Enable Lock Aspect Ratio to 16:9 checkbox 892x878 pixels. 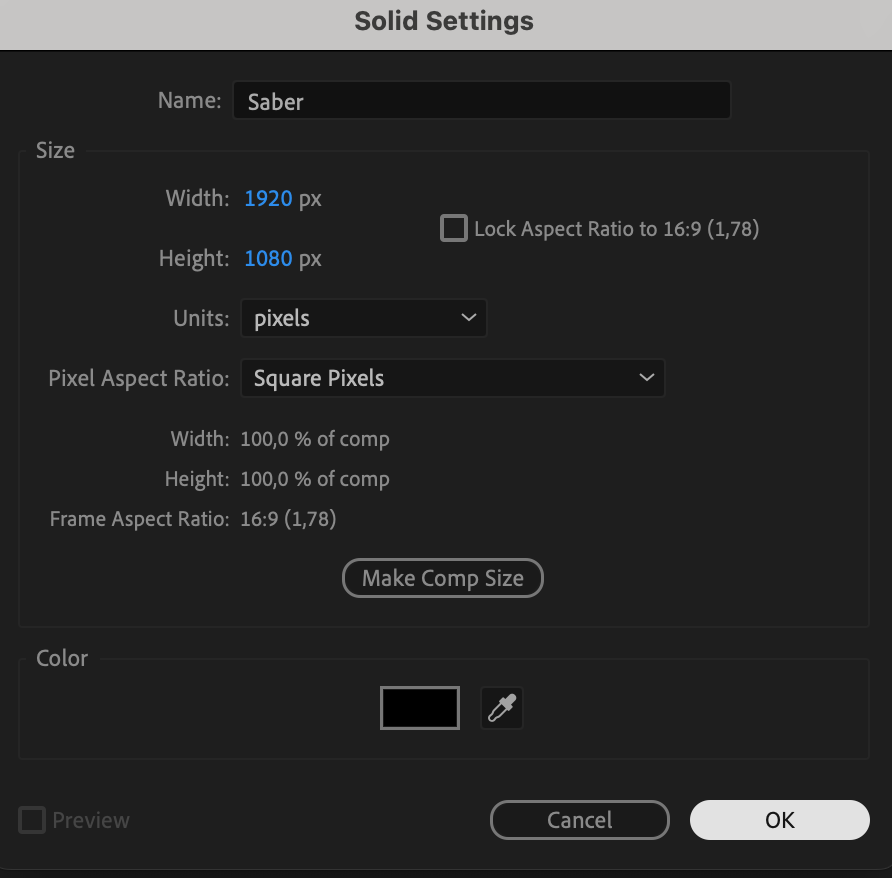click(454, 229)
